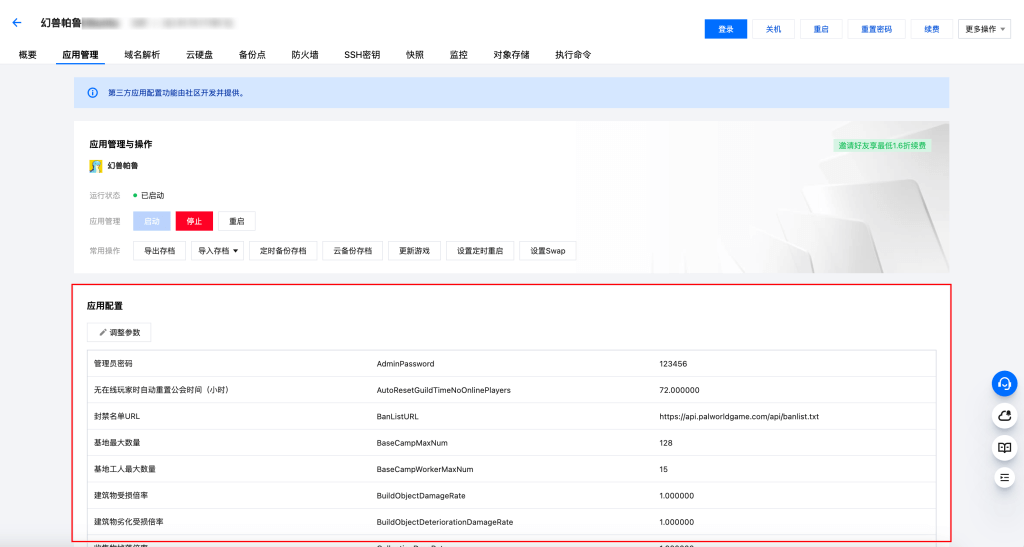
Task: Click 邀请好友享最低1.6折续费 promo tag
Action: (882, 145)
